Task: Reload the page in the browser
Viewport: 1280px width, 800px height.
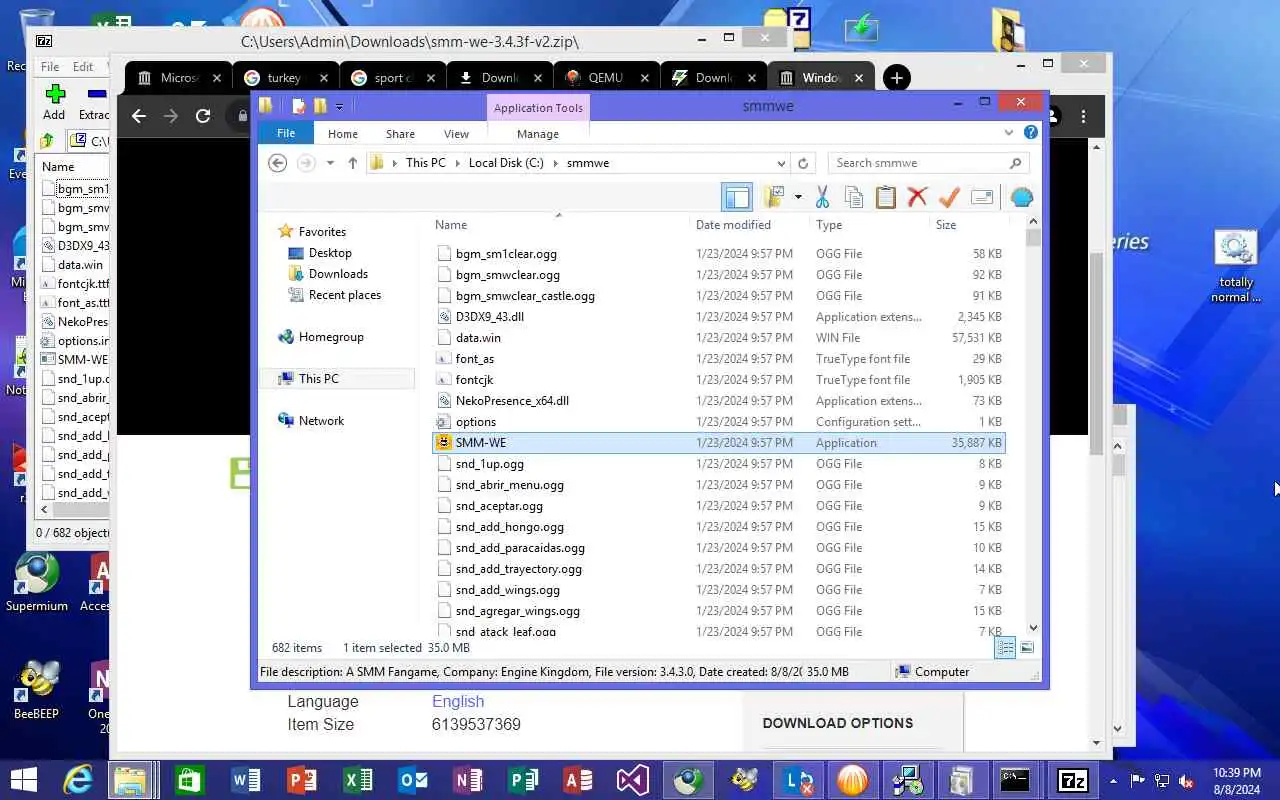Action: pos(203,116)
